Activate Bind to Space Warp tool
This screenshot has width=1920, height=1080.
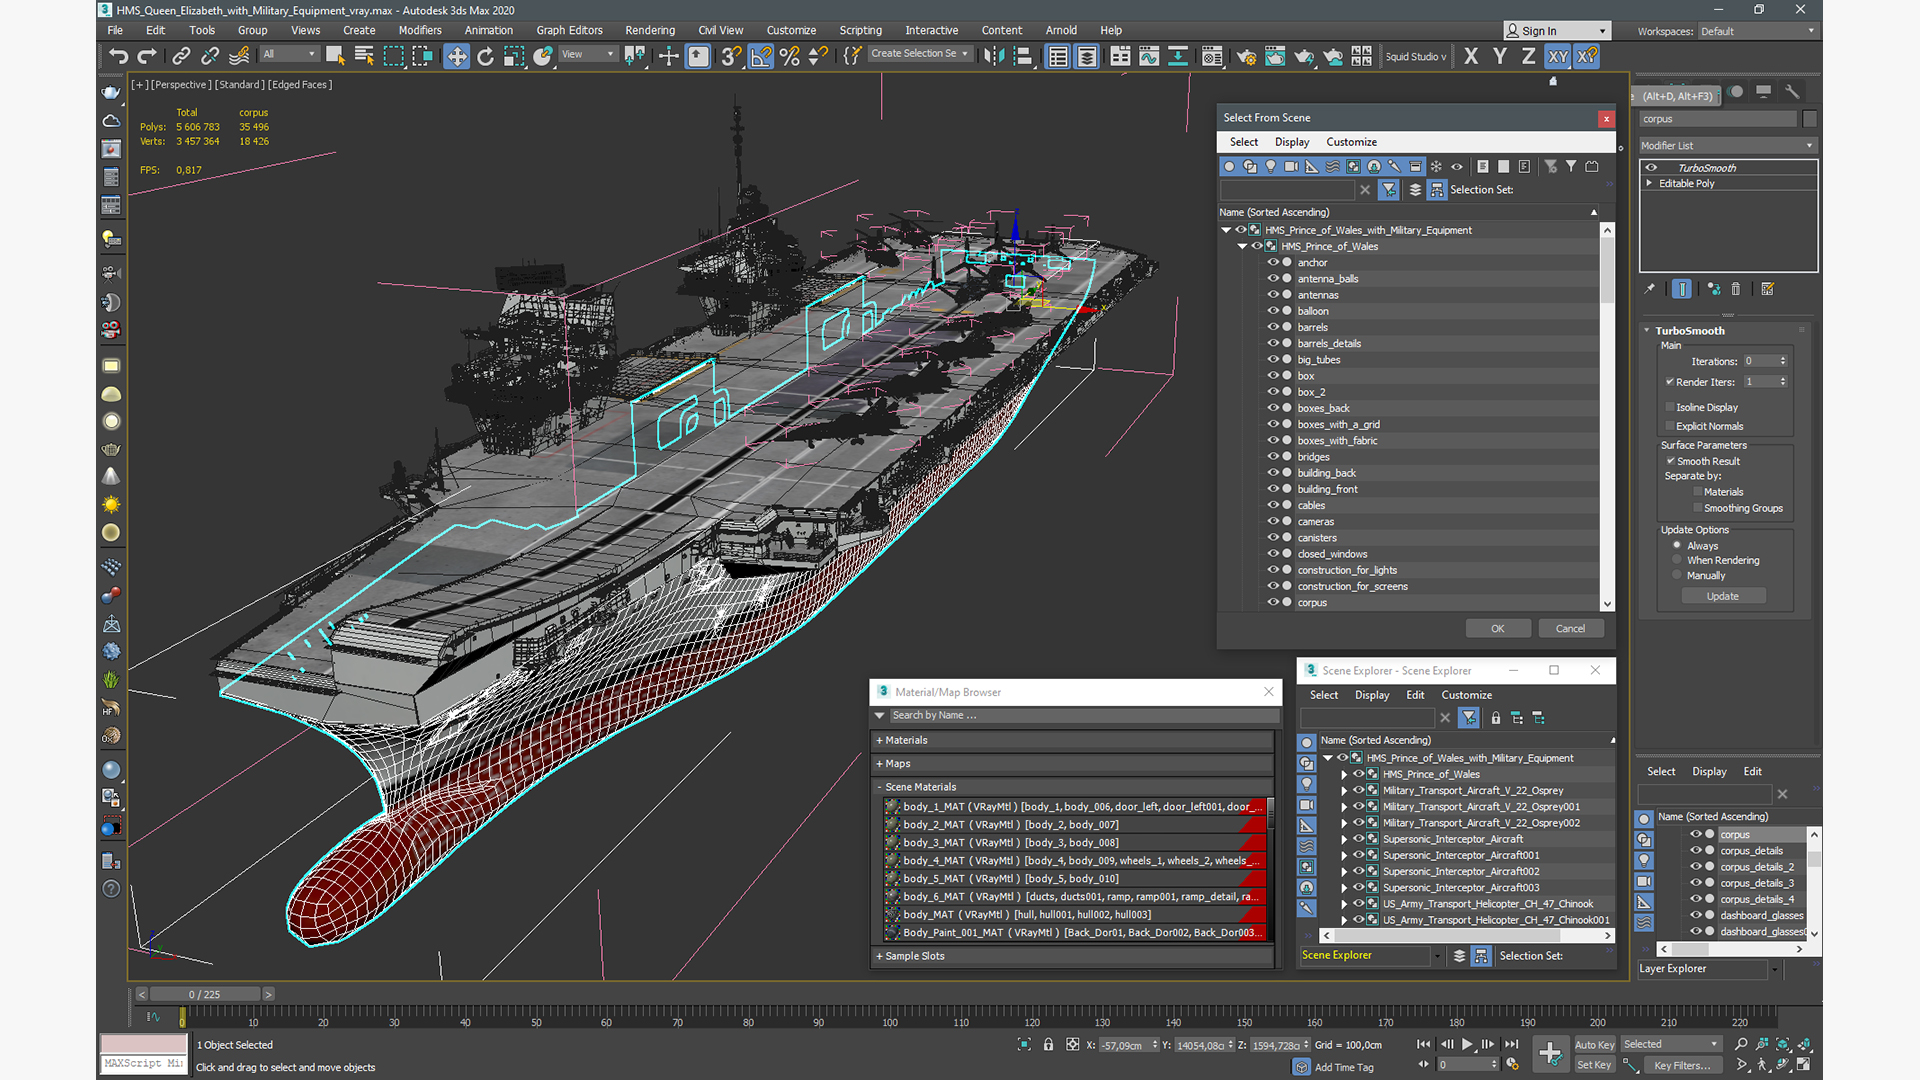click(x=239, y=56)
